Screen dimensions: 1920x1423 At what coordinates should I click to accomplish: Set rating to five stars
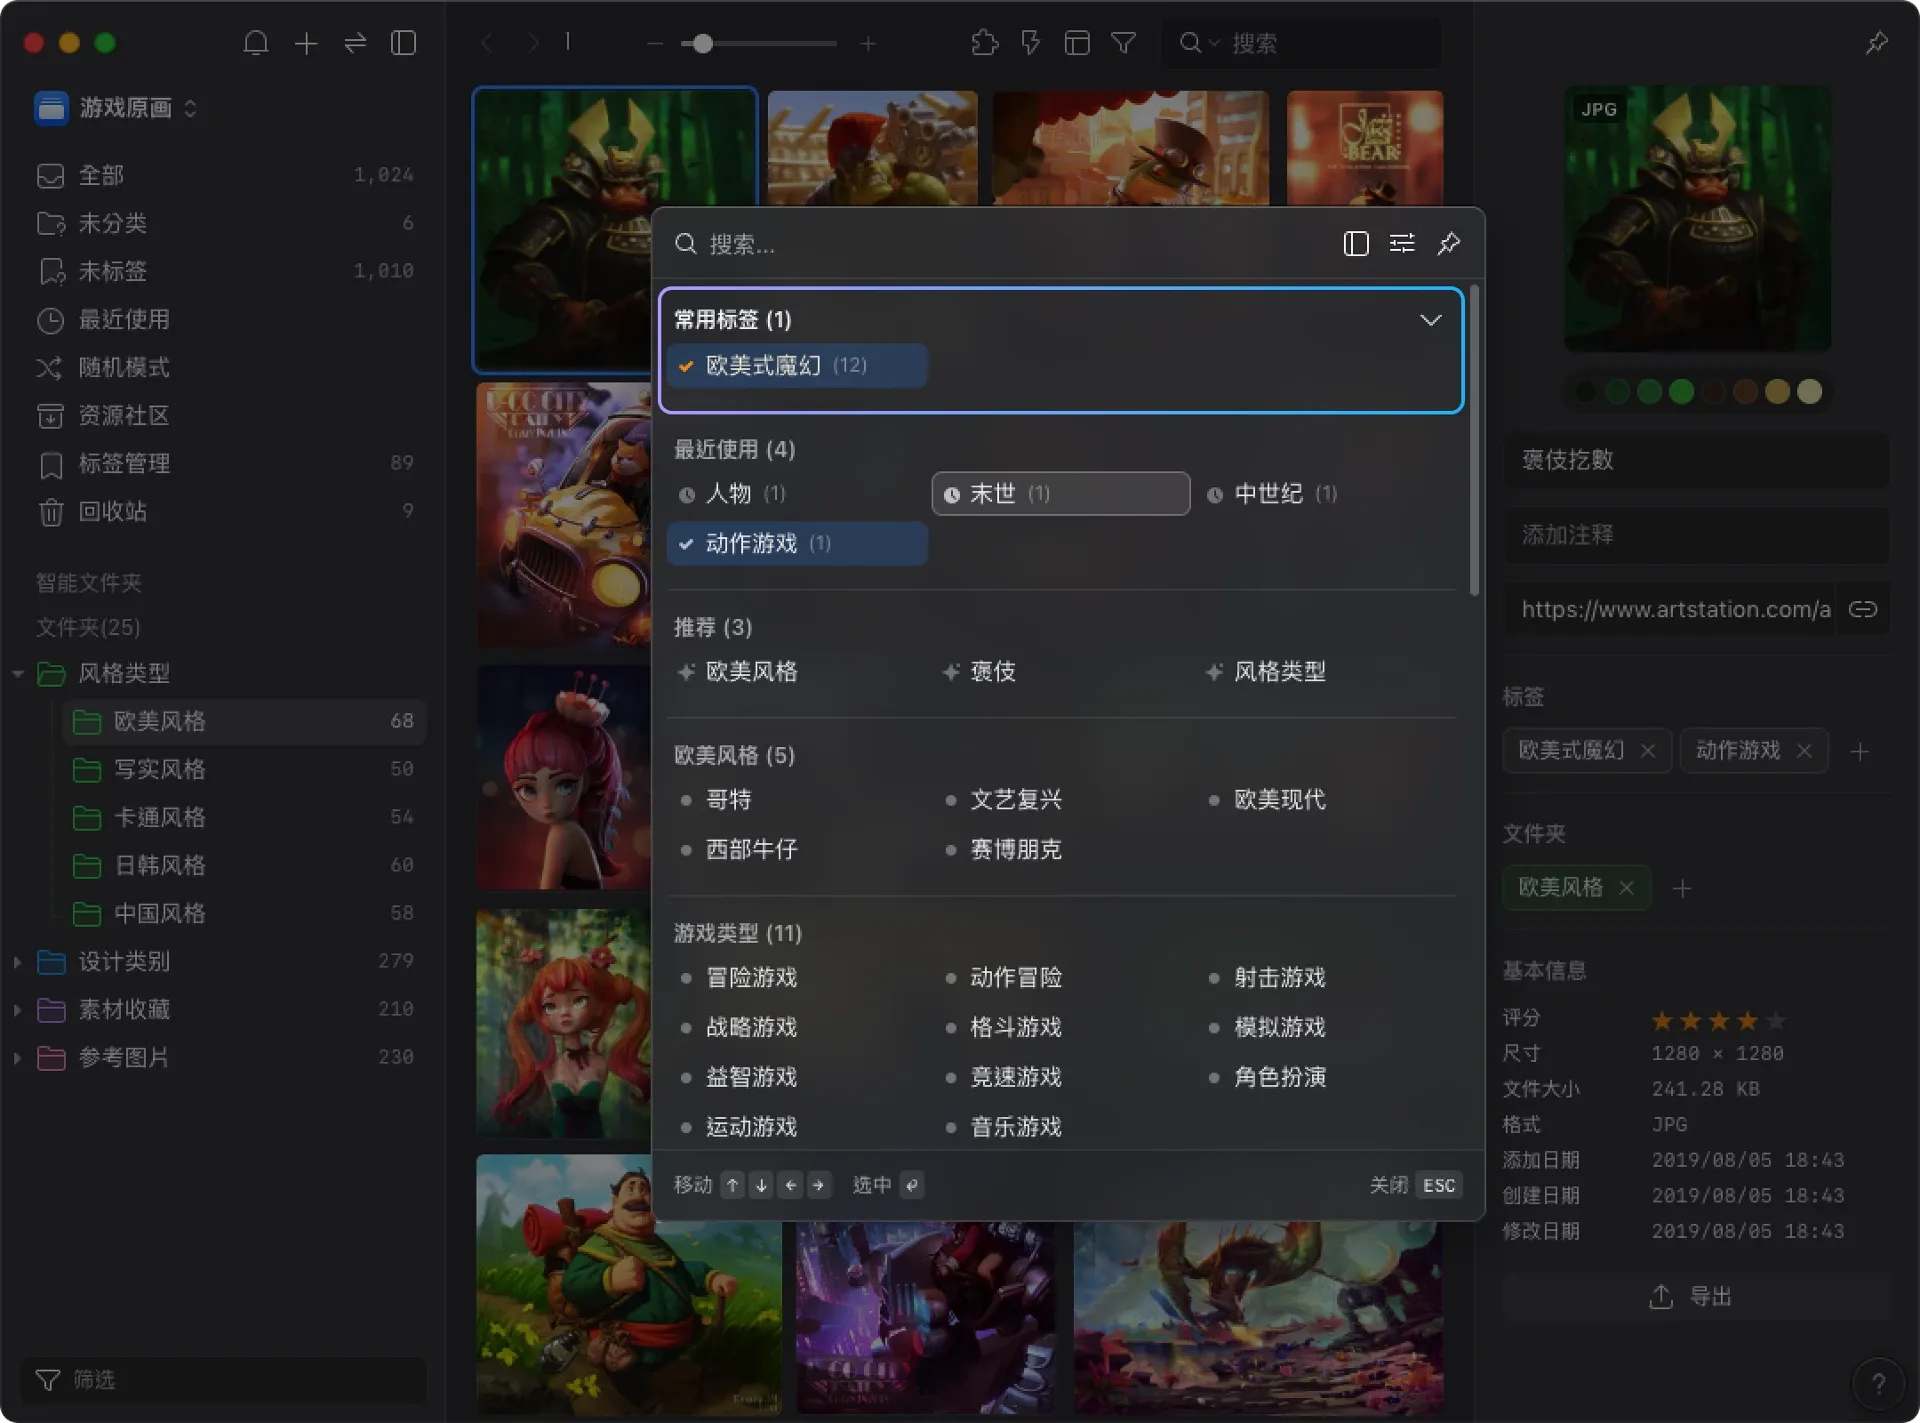click(x=1776, y=1020)
